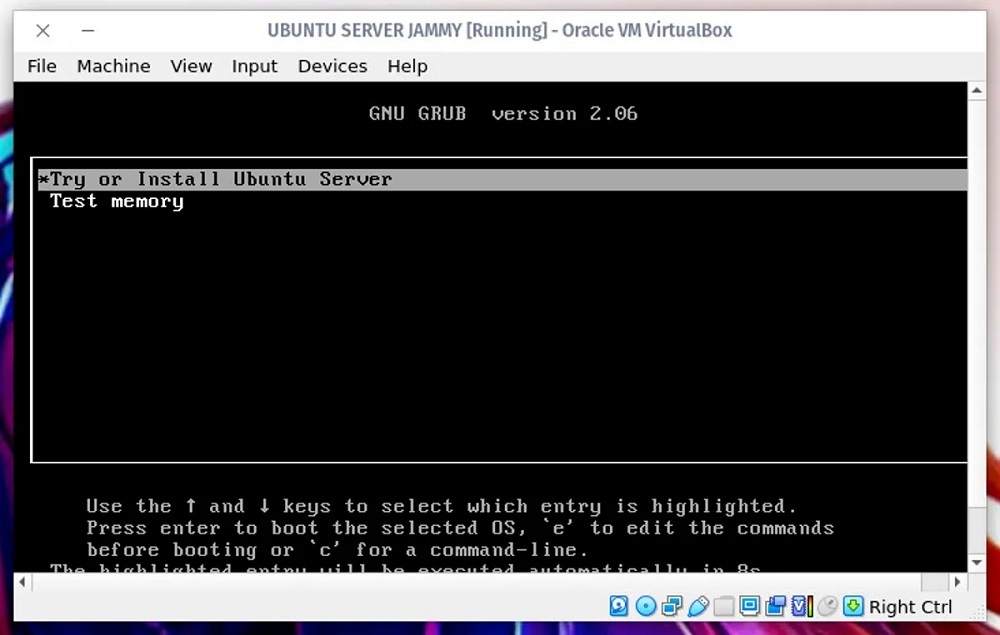1000x635 pixels.
Task: Select the Test memory boot entry
Action: click(x=117, y=202)
